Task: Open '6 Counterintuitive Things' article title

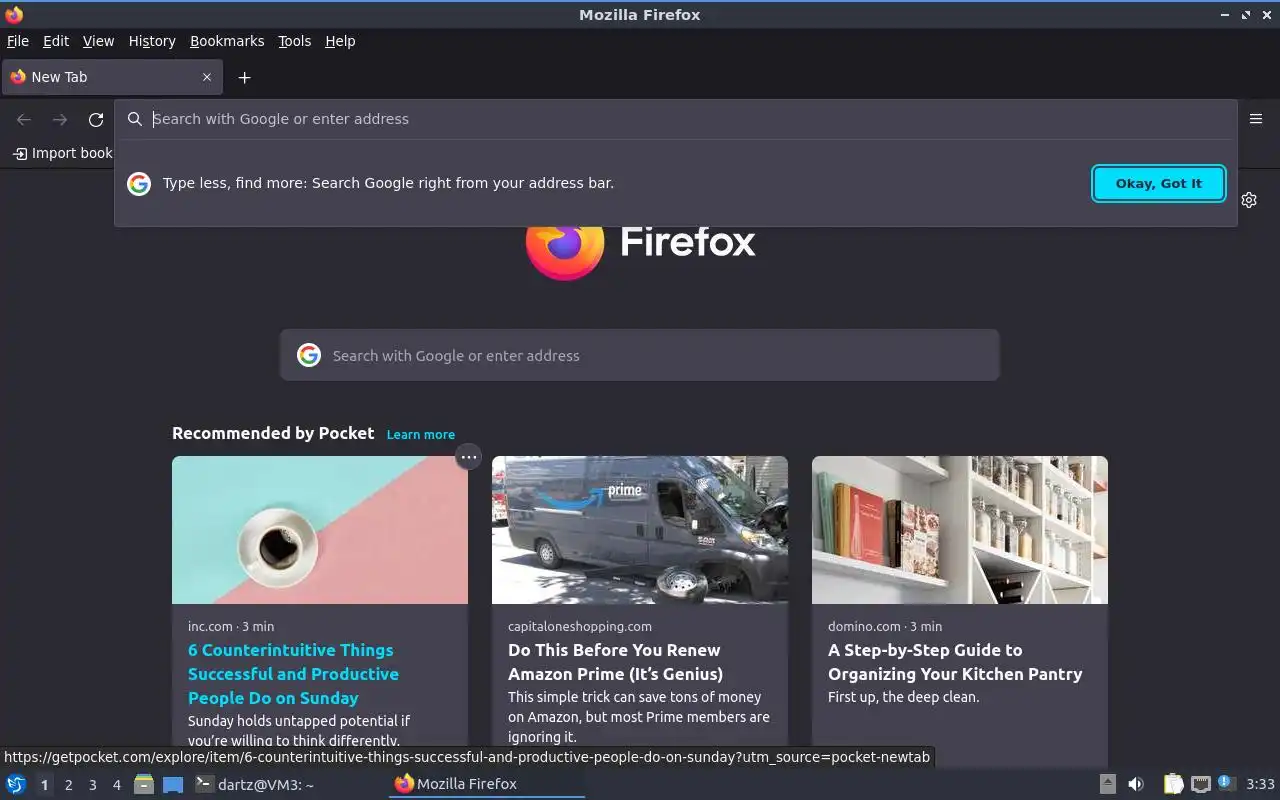Action: (x=293, y=674)
